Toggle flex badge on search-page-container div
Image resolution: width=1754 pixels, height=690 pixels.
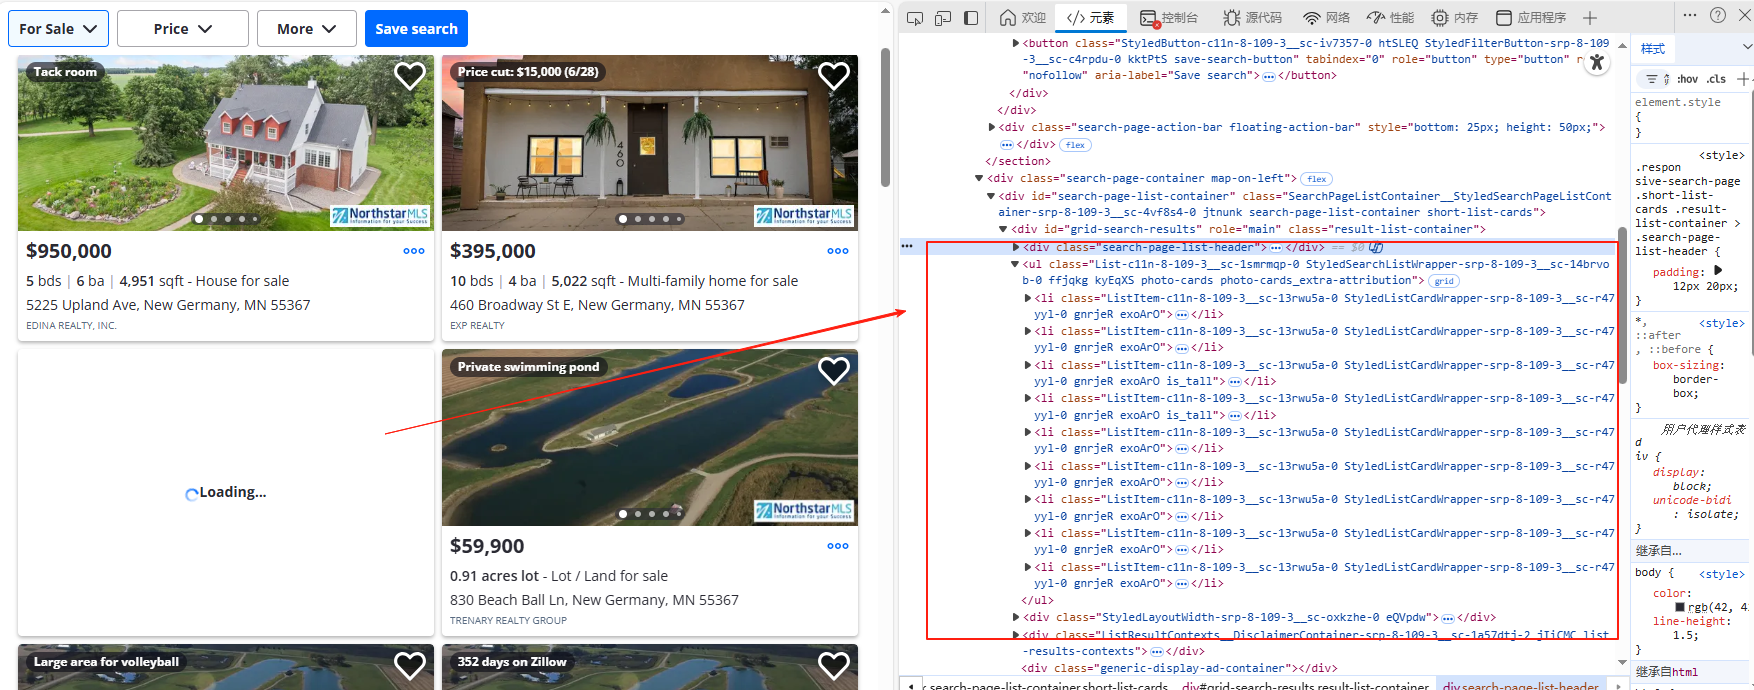(1317, 179)
